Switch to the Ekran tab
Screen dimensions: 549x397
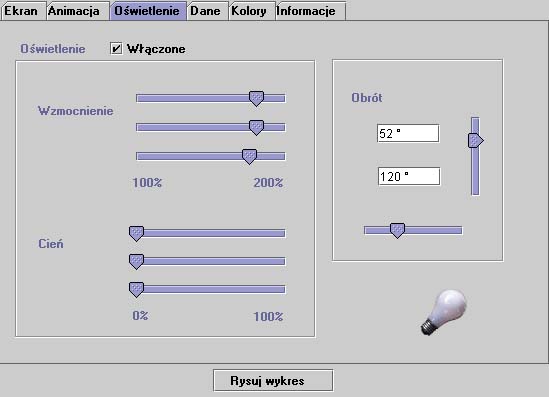click(x=23, y=11)
